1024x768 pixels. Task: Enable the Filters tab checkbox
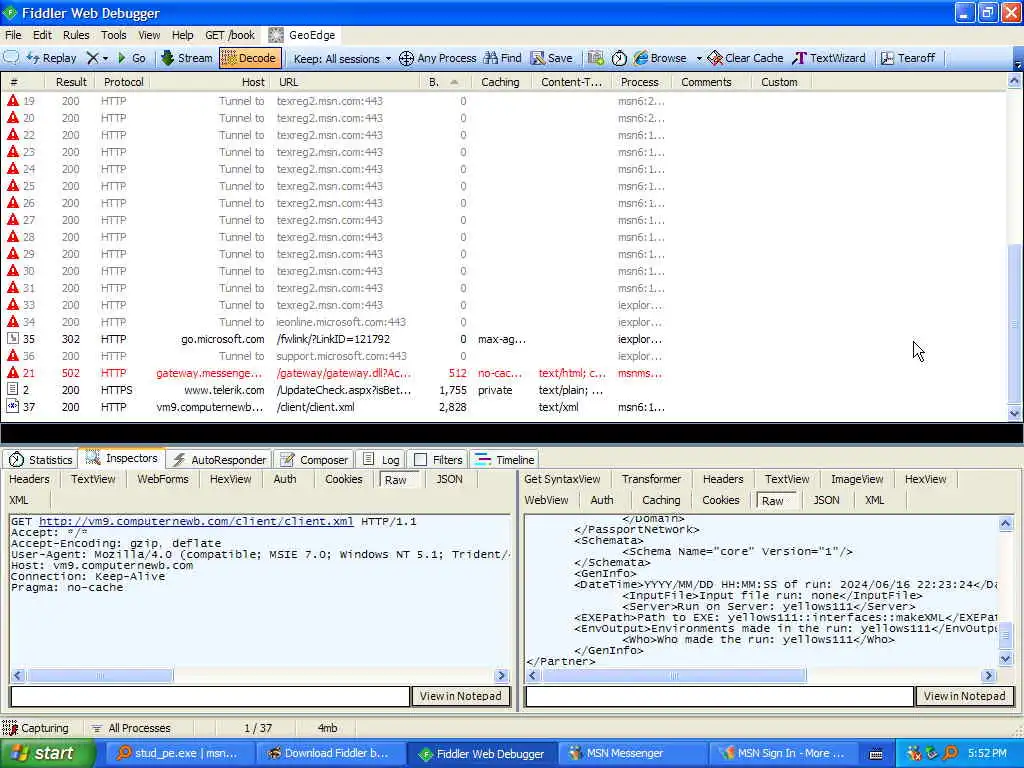421,460
